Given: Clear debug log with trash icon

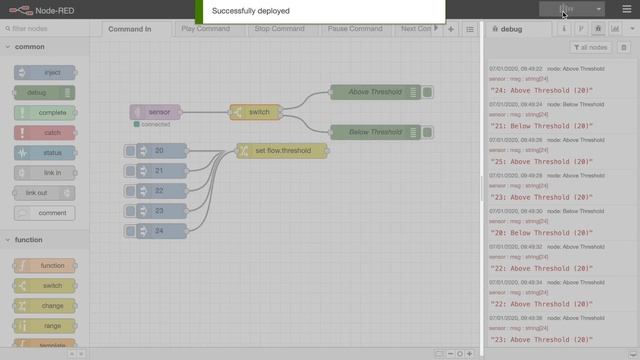Looking at the screenshot, I should point(624,47).
